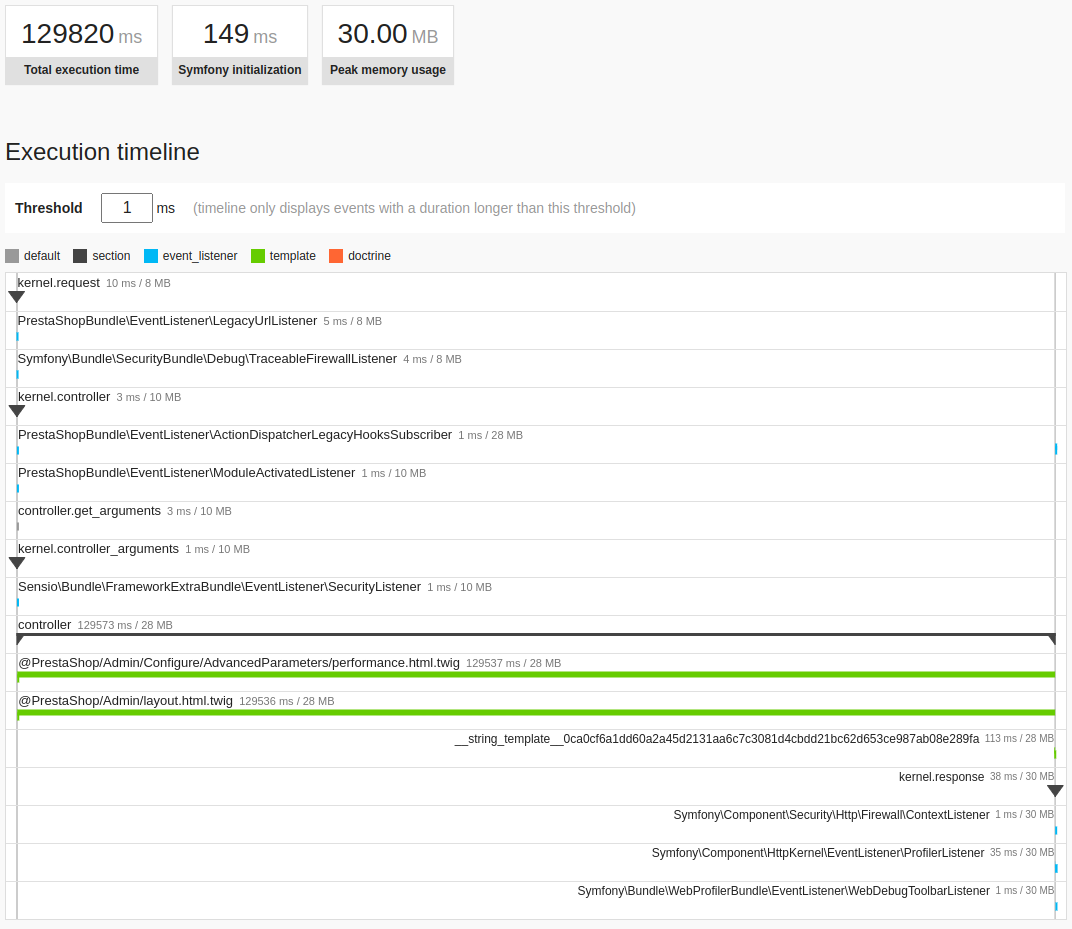This screenshot has width=1072, height=929.
Task: Click the kernel.controller triangle marker
Action: click(x=16, y=411)
